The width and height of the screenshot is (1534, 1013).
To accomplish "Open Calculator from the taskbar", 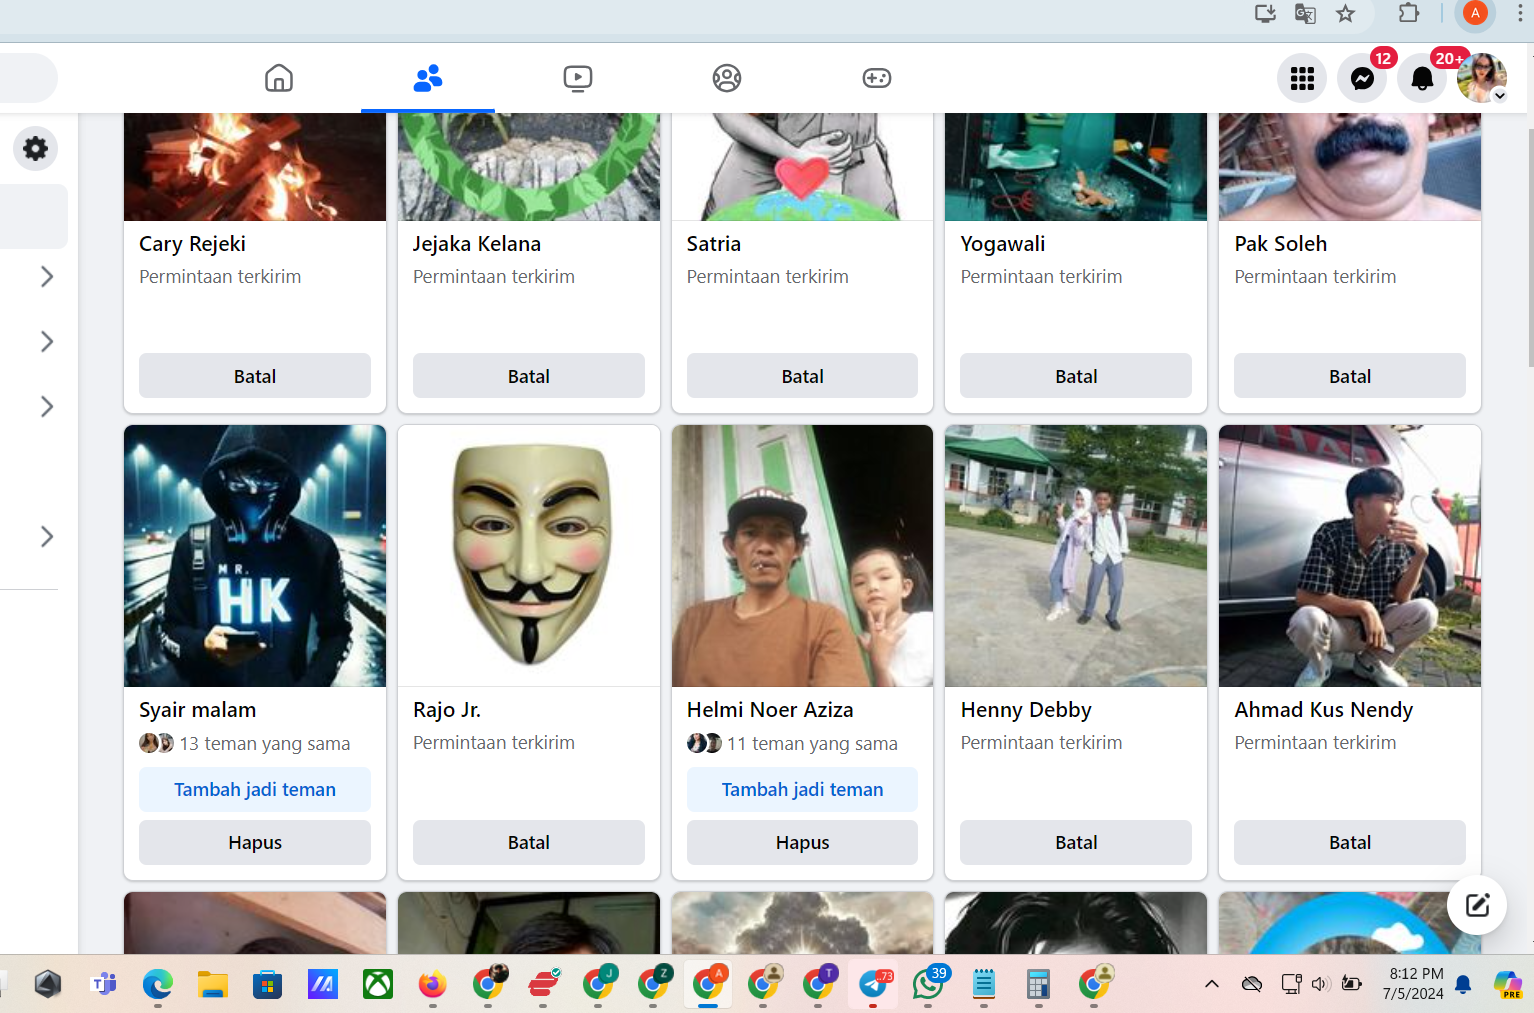I will pyautogui.click(x=1038, y=985).
